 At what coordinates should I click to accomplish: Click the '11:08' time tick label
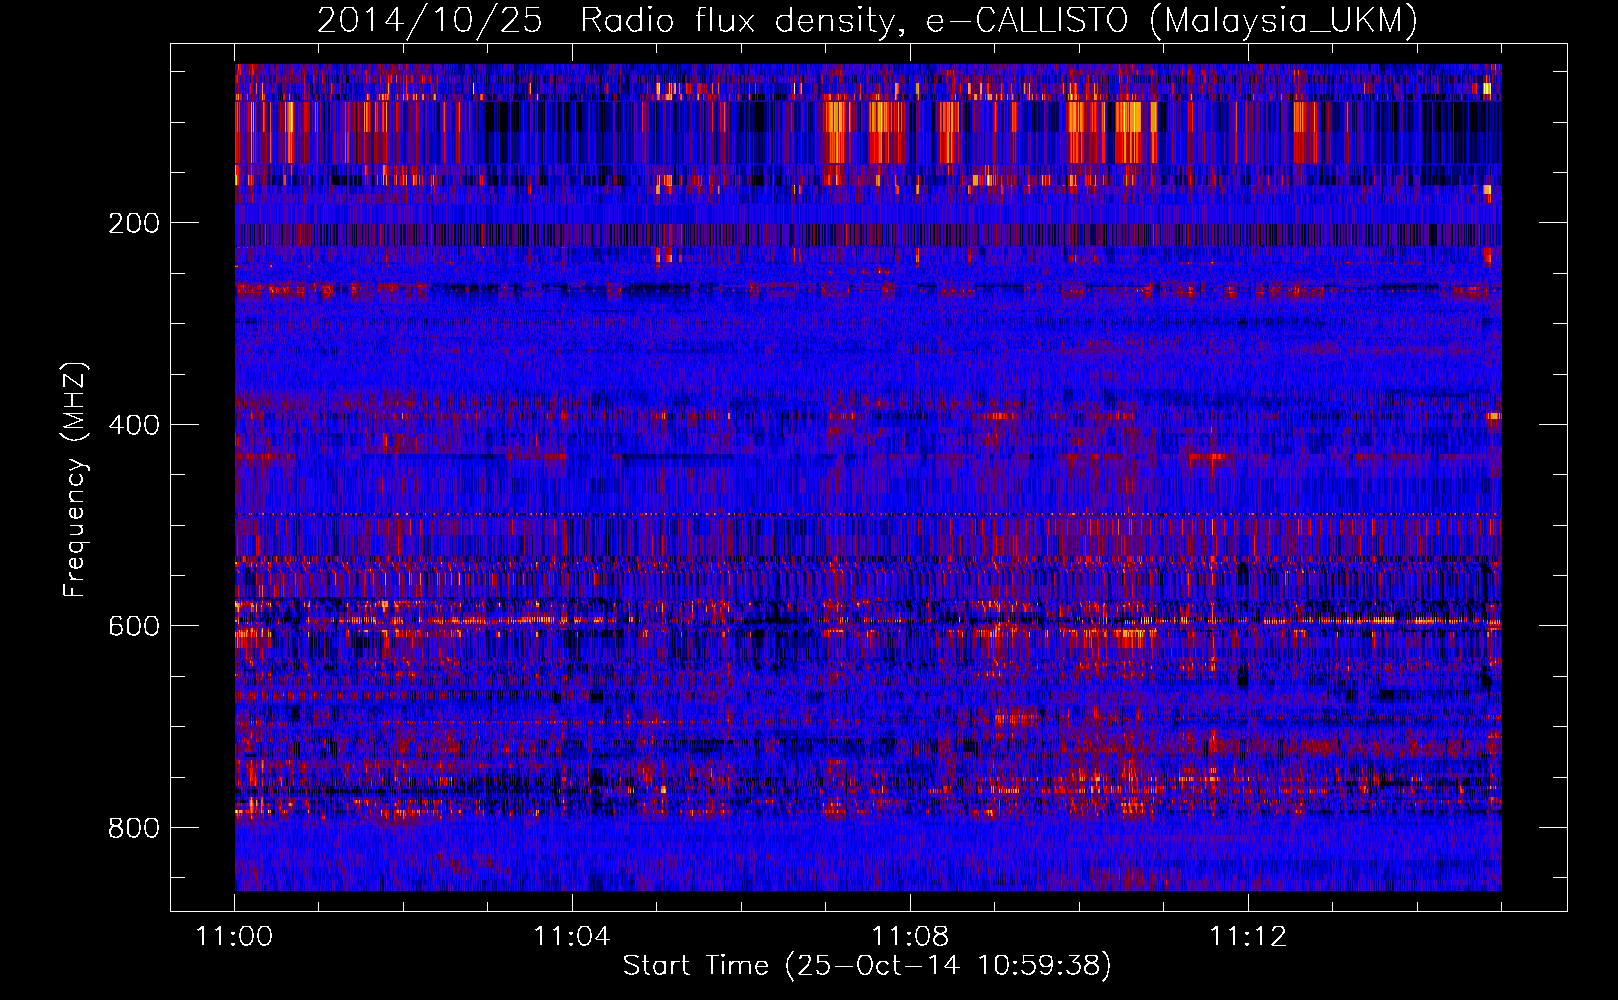(x=910, y=937)
